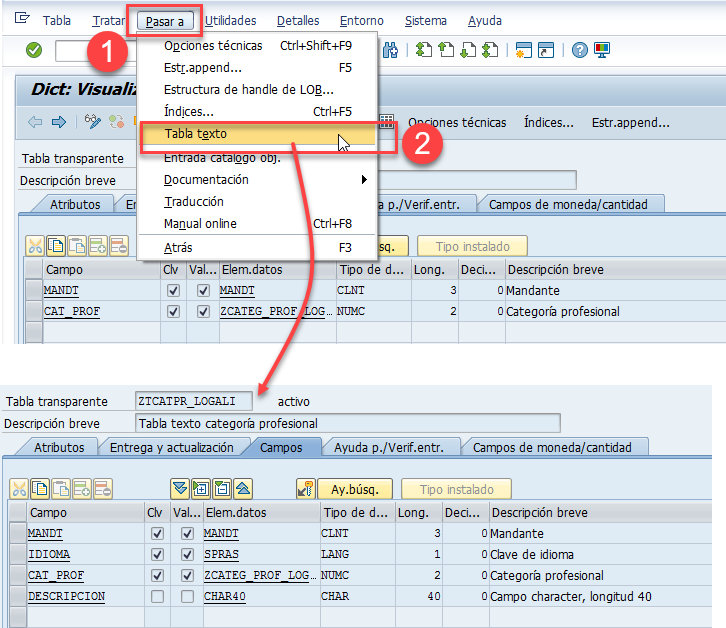Toggle the Val checkbox of DESCRIPCION row
Screen dimensions: 726x628
coord(188,596)
